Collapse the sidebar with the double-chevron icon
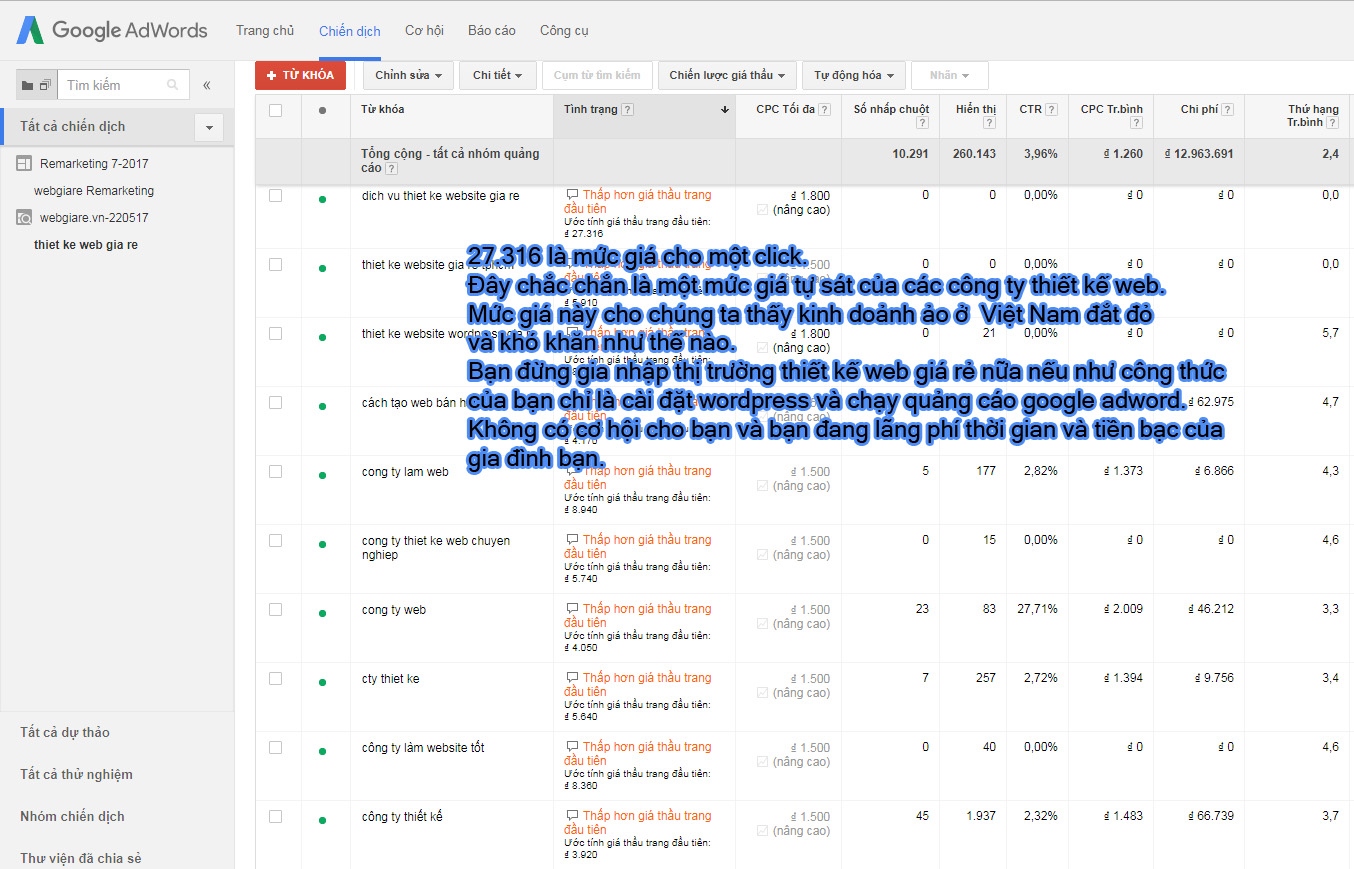This screenshot has height=869, width=1354. 207,86
